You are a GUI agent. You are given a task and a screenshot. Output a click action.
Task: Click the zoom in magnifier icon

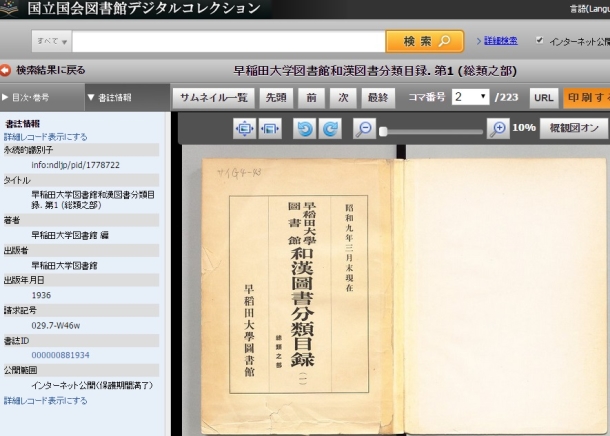tap(498, 128)
